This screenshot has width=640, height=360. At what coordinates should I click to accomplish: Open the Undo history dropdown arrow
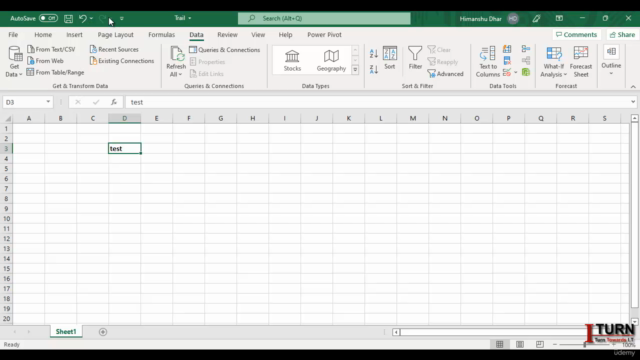(x=91, y=18)
